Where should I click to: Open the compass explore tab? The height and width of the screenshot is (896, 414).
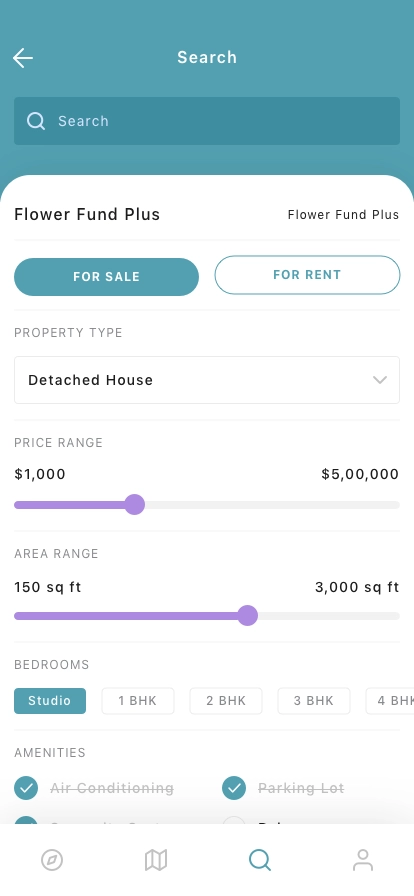click(52, 860)
